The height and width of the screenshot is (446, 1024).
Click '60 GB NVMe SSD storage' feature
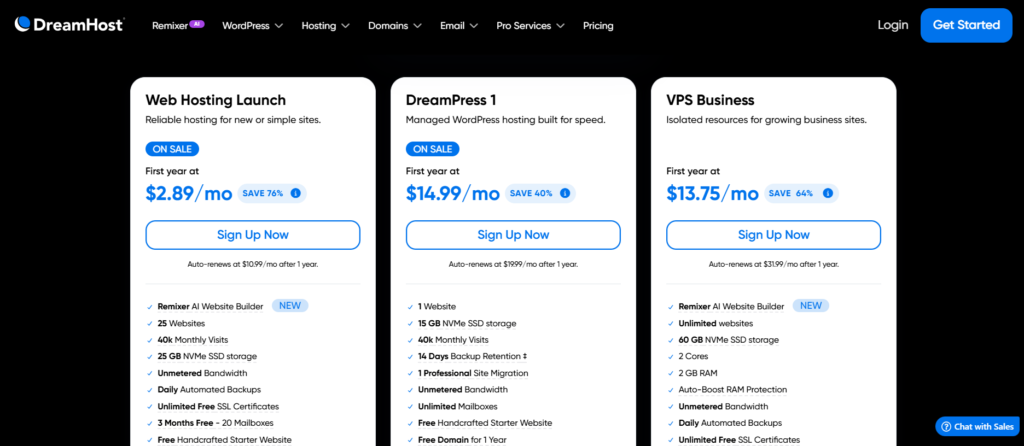(729, 340)
